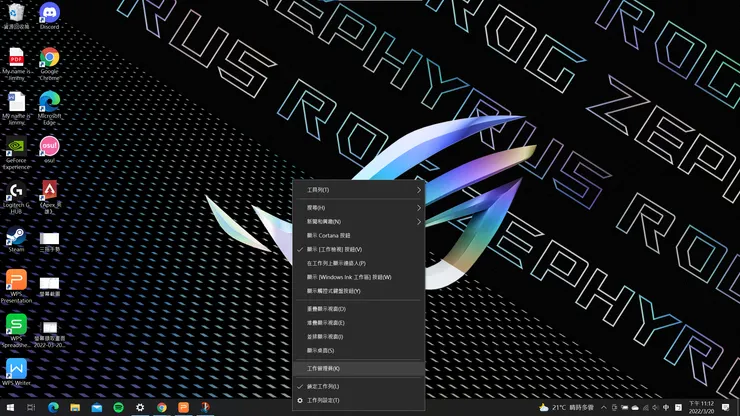This screenshot has height=416, width=740.
Task: Switch to Chrome on the taskbar
Action: coord(162,407)
